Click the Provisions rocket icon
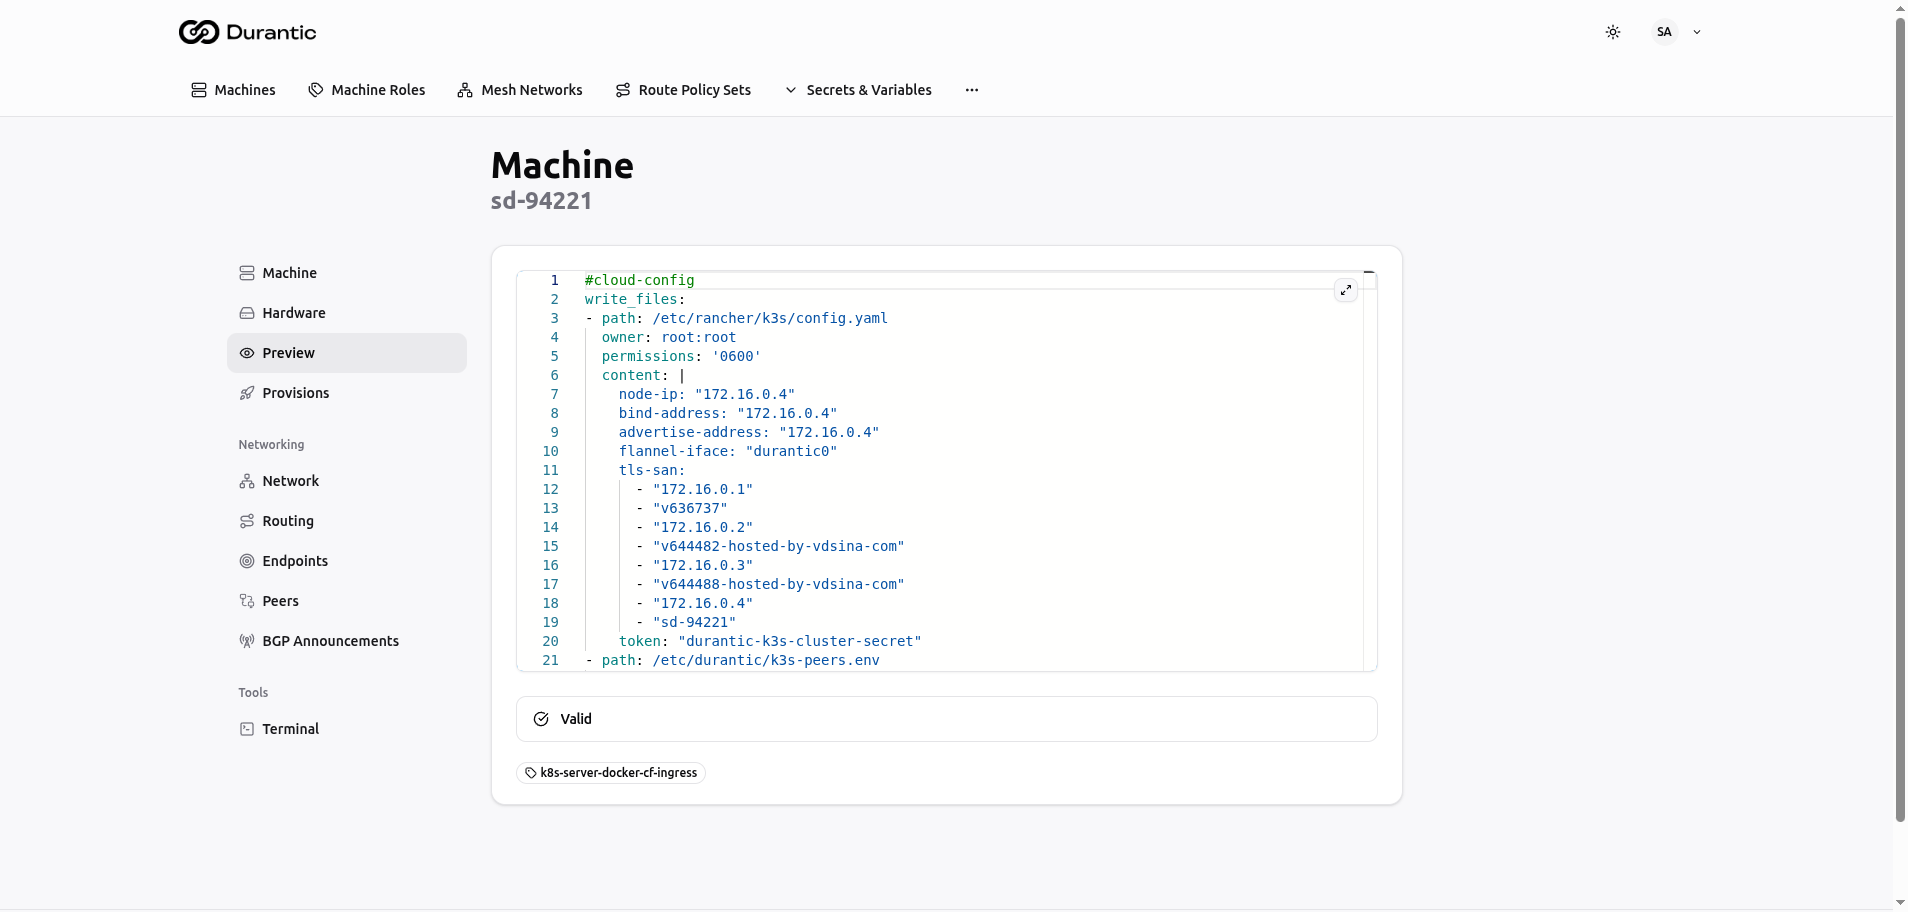This screenshot has height=912, width=1908. [247, 393]
